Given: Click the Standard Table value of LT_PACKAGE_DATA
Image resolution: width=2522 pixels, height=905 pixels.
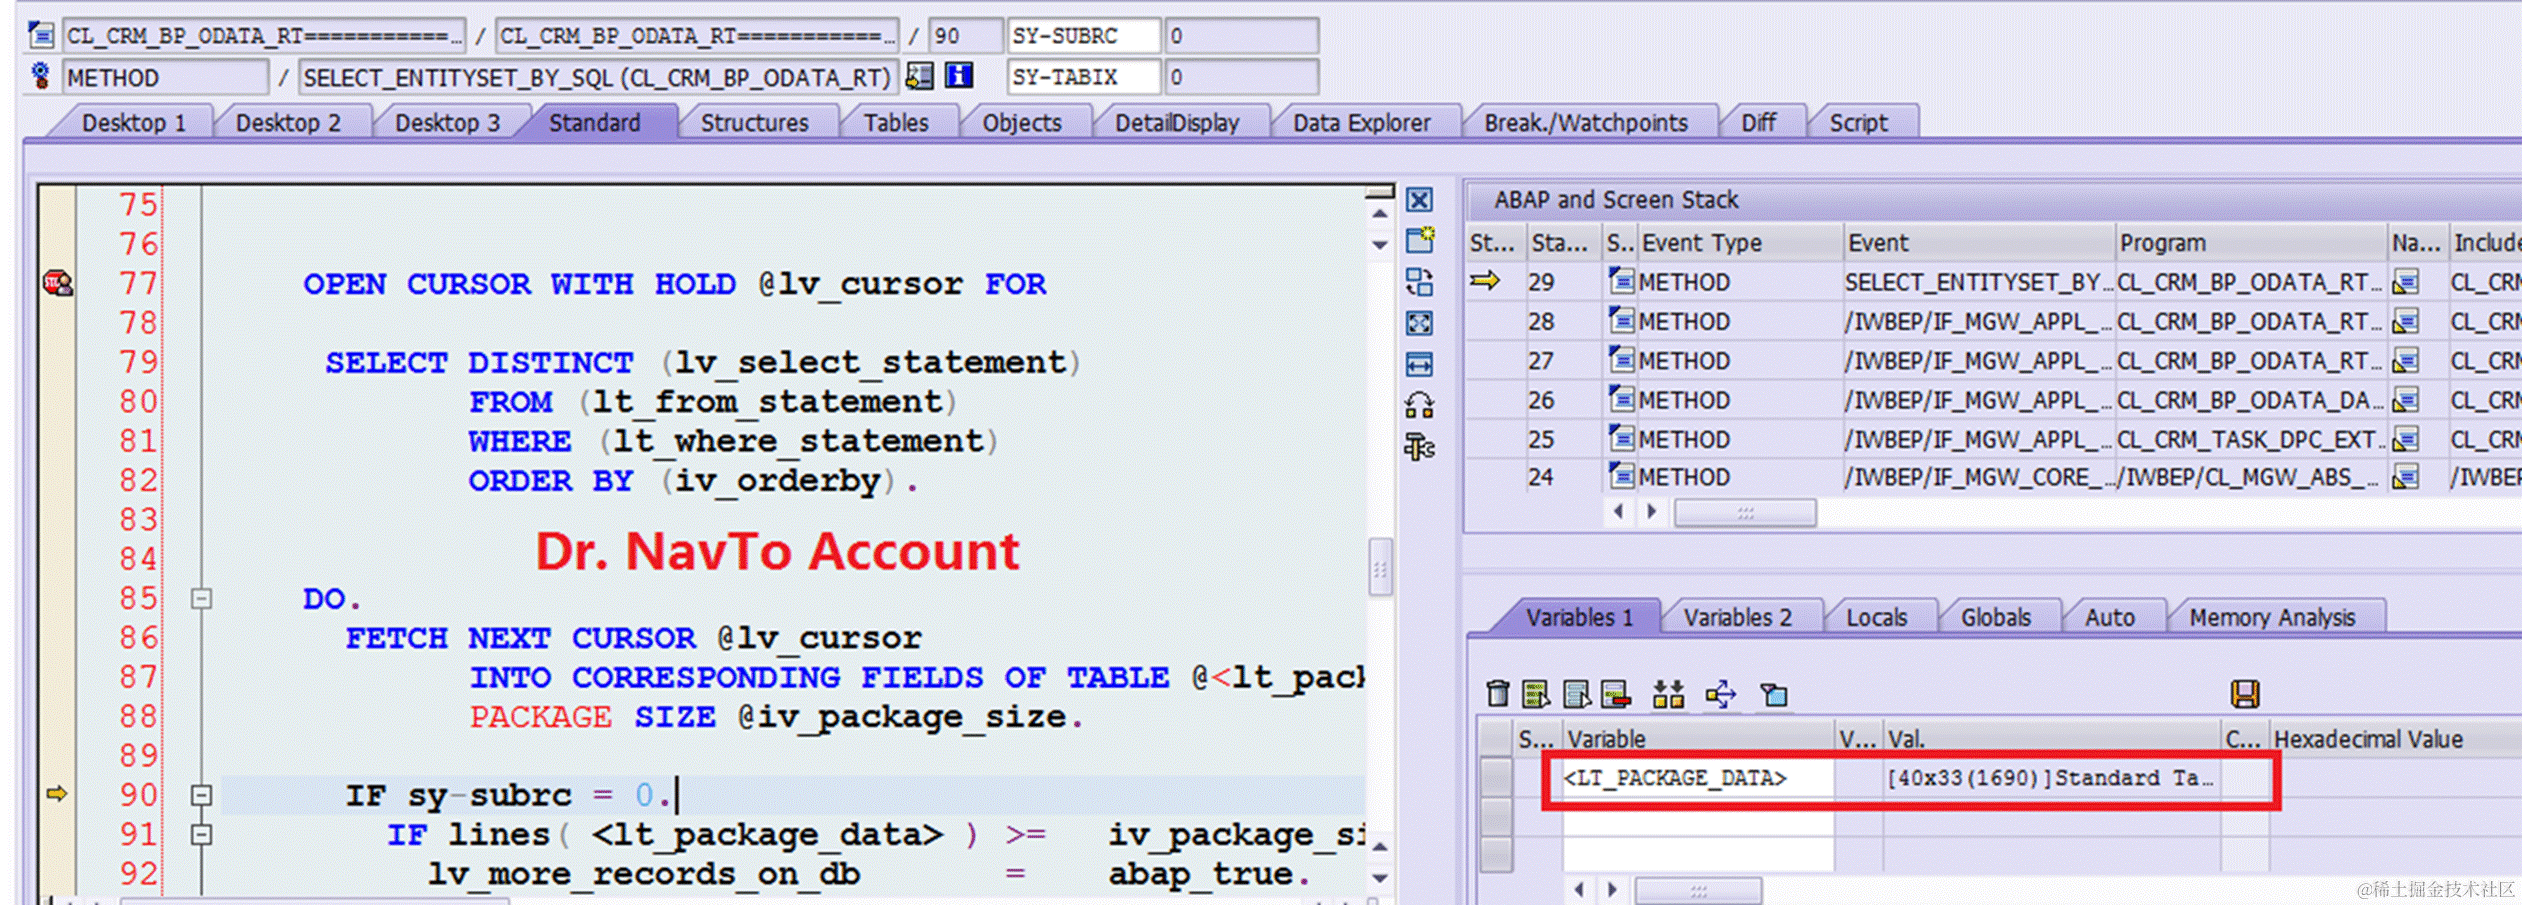Looking at the screenshot, I should pyautogui.click(x=2050, y=778).
